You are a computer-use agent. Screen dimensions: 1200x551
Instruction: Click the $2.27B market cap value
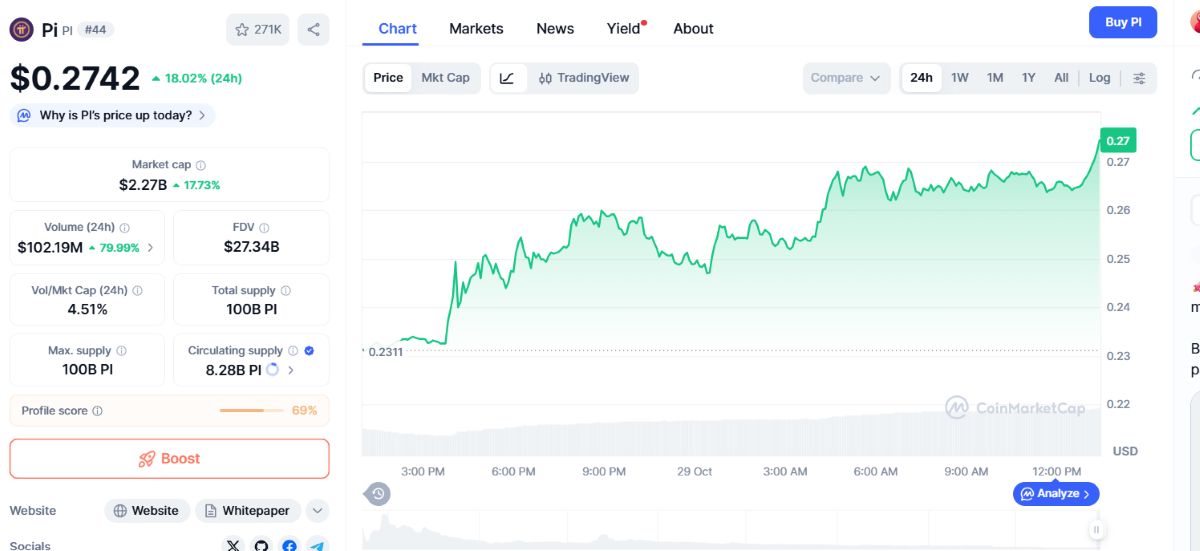[x=143, y=185]
